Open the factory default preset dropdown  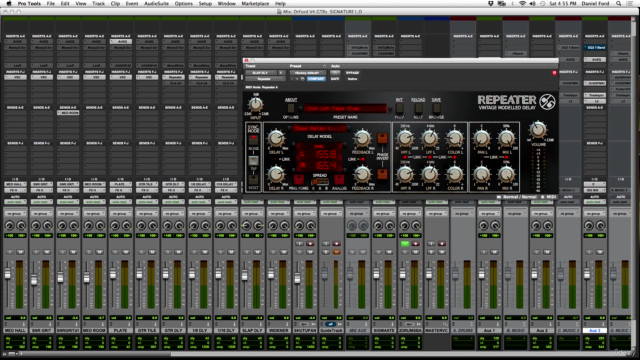coord(307,73)
